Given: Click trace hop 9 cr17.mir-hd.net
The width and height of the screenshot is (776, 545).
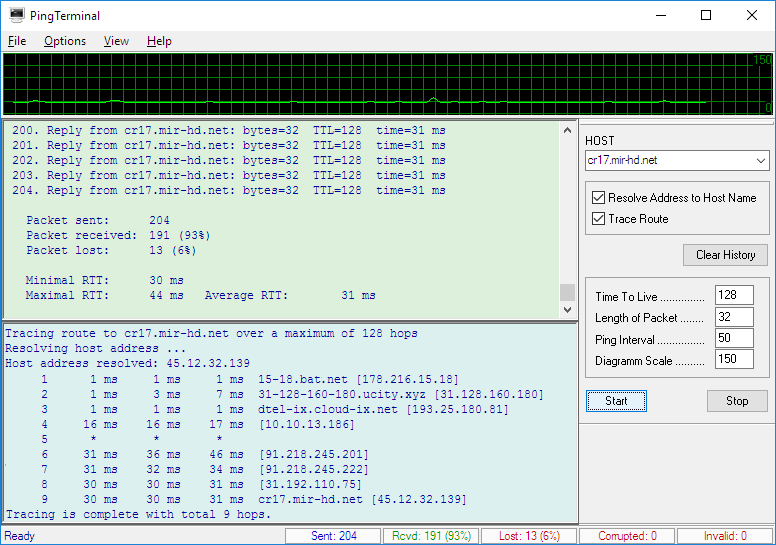Looking at the screenshot, I should (x=253, y=499).
